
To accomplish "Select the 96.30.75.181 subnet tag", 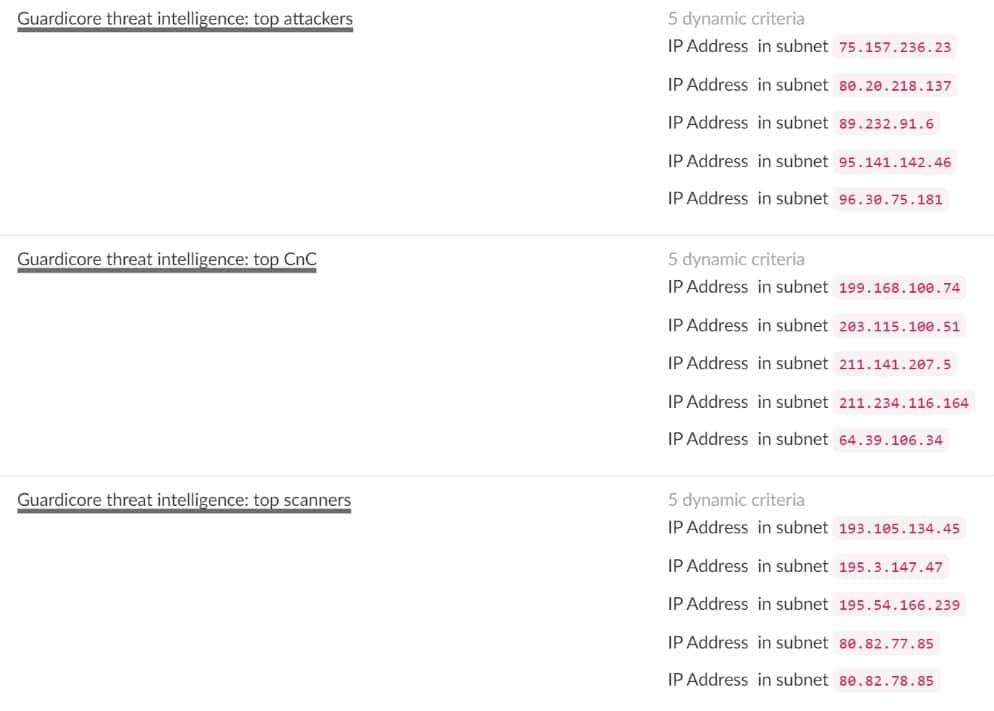I will pos(890,199).
